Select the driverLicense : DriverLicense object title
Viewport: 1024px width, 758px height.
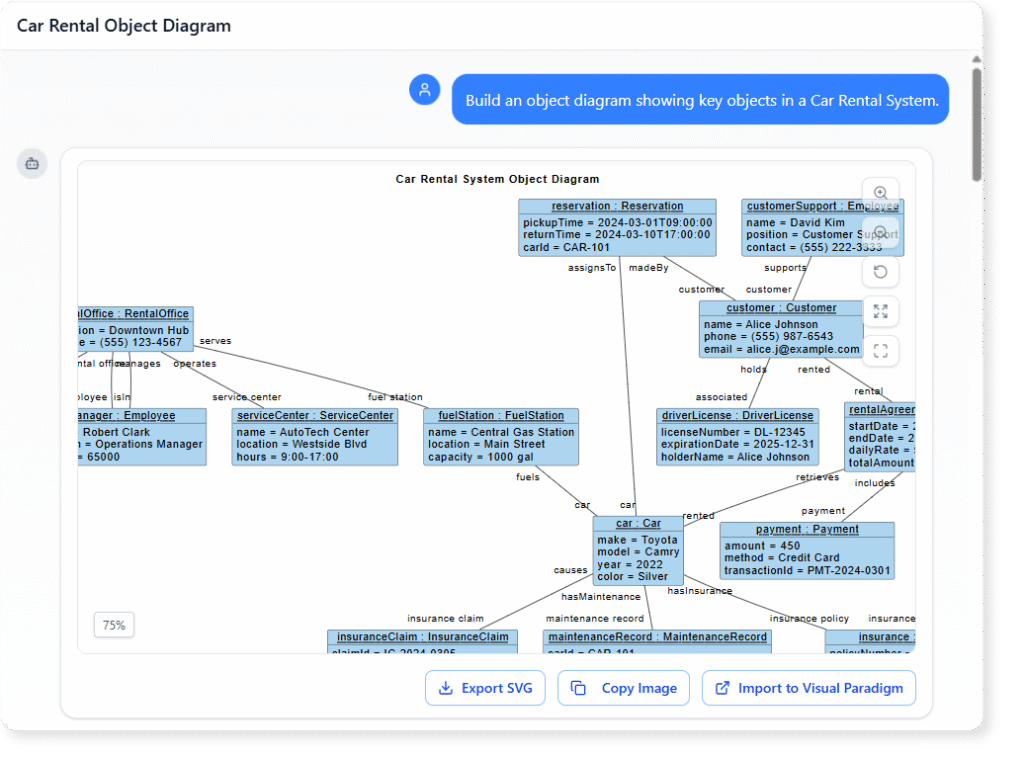(x=737, y=415)
